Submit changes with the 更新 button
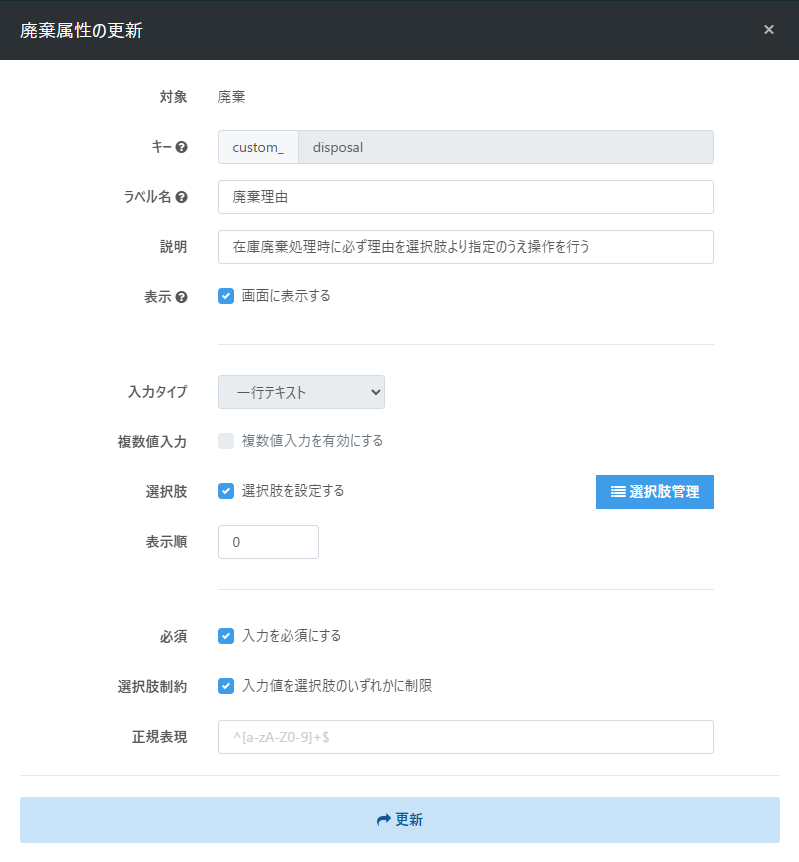The width and height of the screenshot is (799, 862). pos(400,820)
